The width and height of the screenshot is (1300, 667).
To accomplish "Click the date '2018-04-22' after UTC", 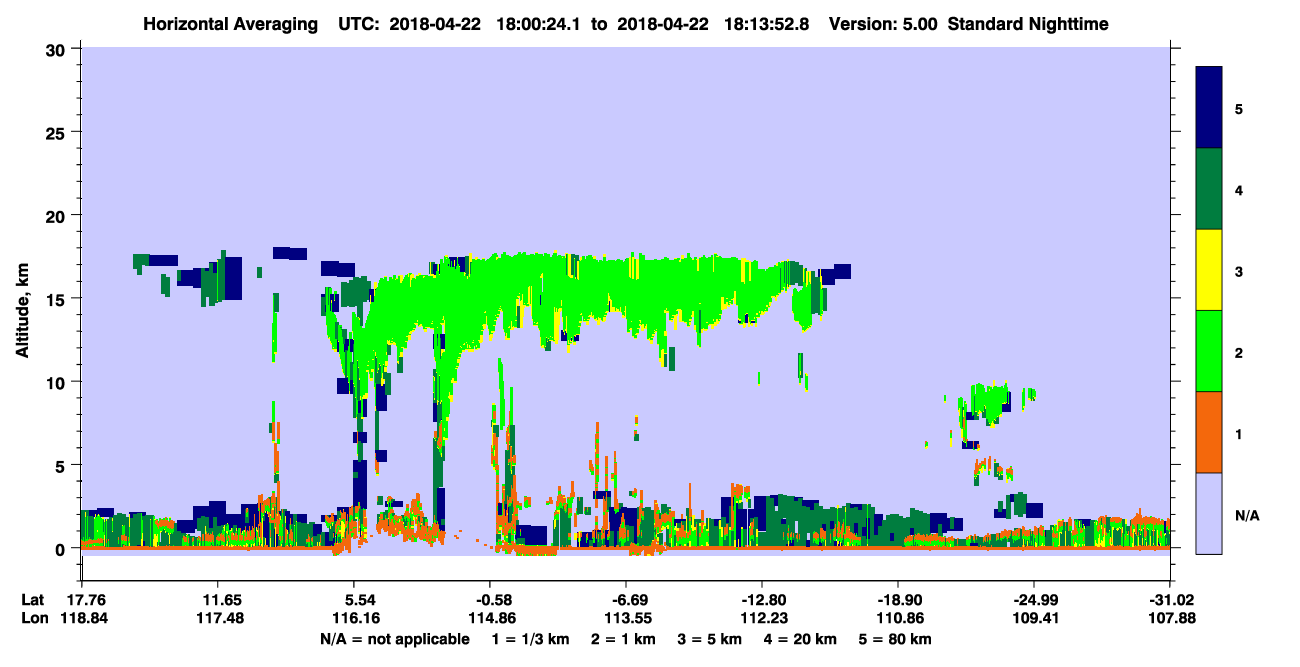I will click(x=437, y=24).
